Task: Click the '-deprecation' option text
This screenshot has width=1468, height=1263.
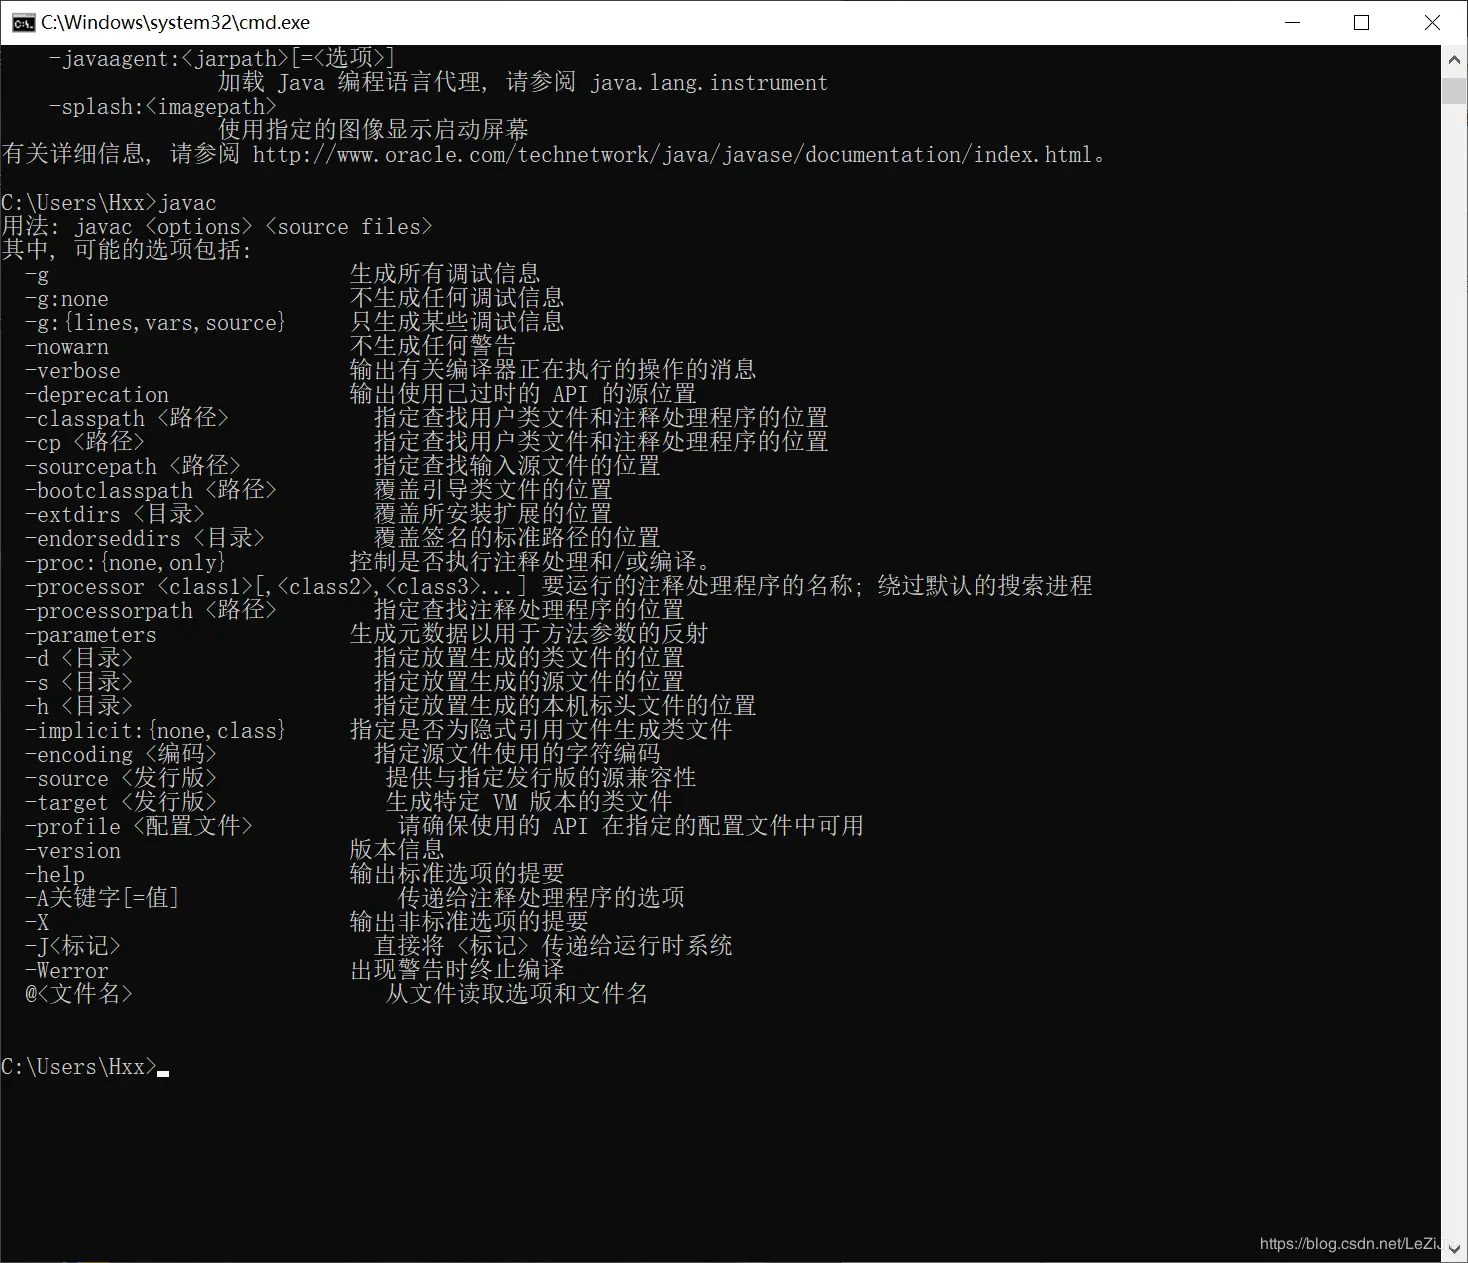Action: (x=97, y=395)
